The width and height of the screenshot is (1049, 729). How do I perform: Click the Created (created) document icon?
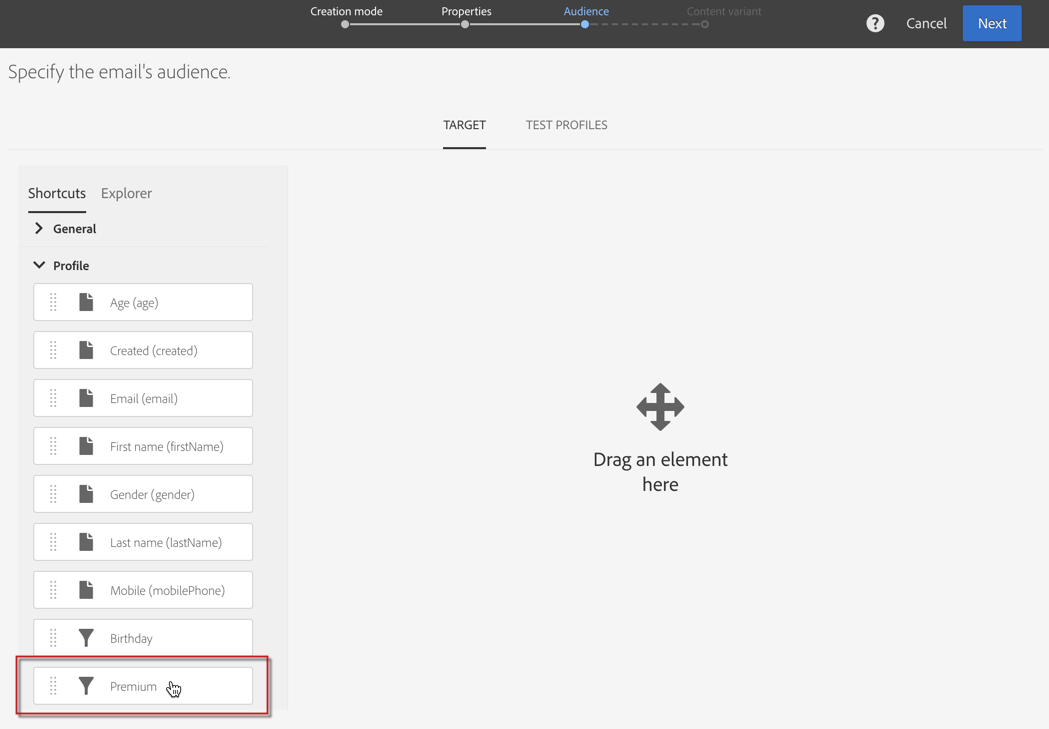pos(86,350)
